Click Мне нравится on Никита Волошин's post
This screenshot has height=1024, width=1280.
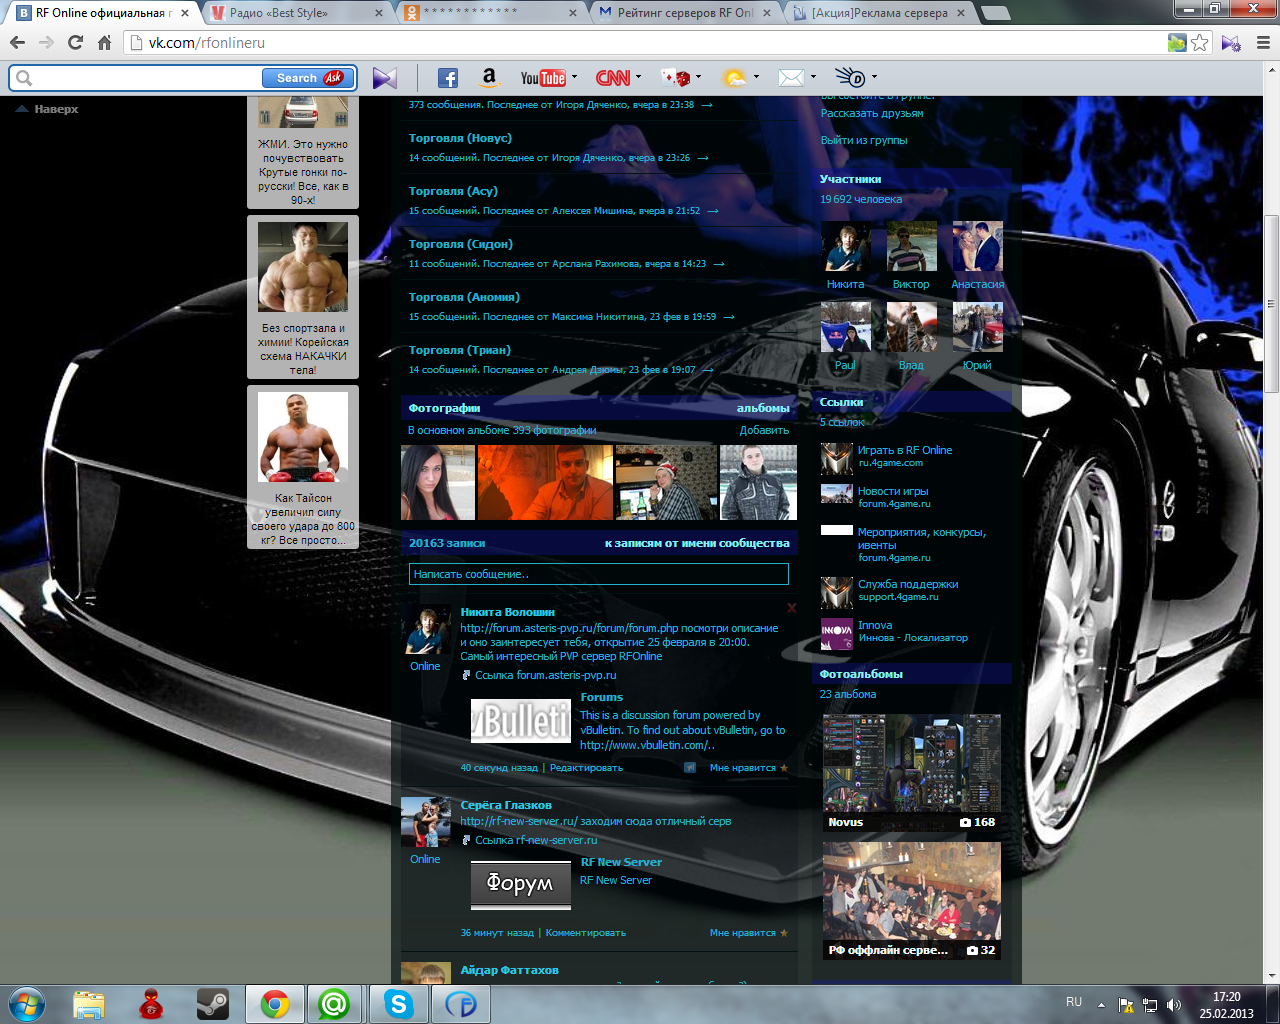(748, 768)
